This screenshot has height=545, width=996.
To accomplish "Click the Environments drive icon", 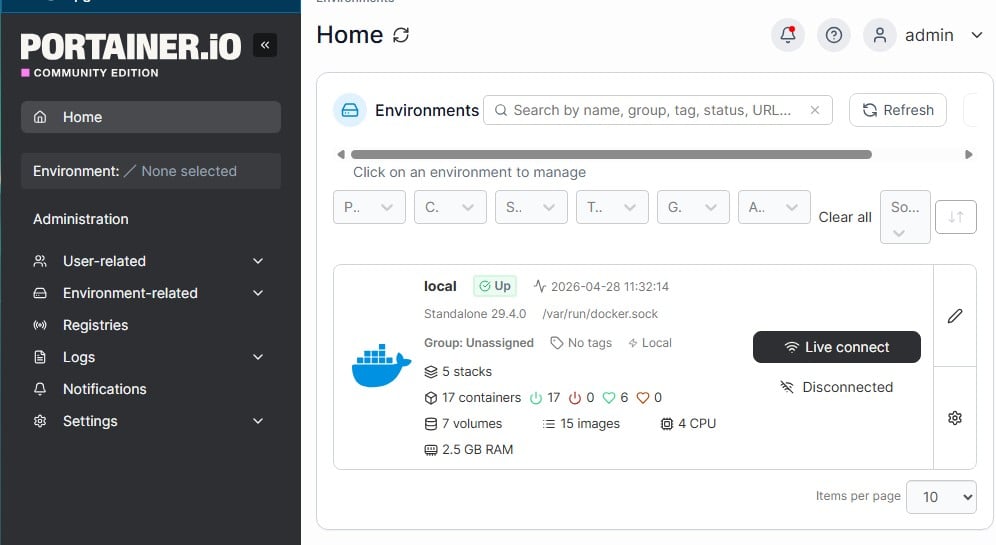I will point(350,110).
